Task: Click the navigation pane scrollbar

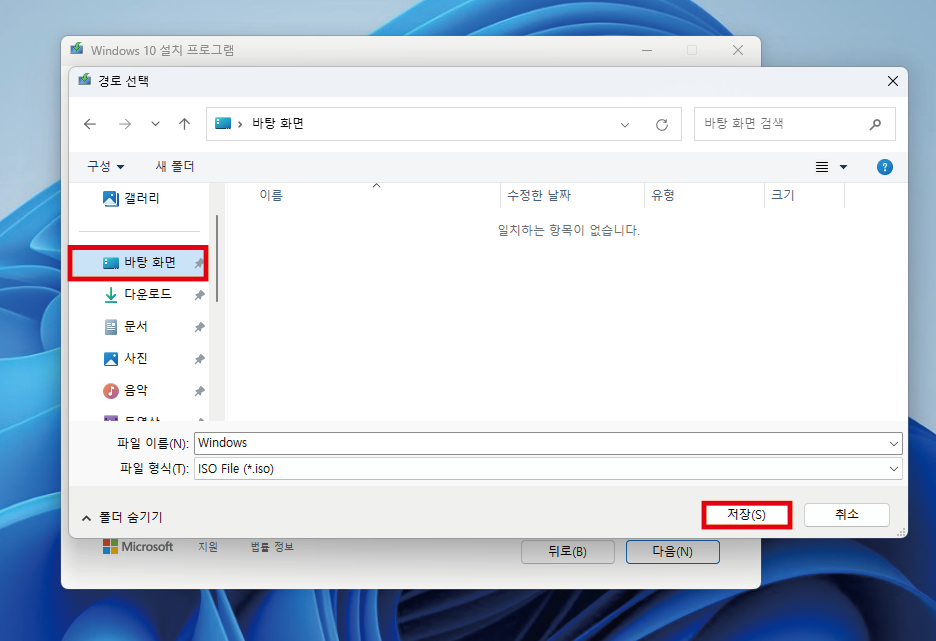Action: coord(217,258)
